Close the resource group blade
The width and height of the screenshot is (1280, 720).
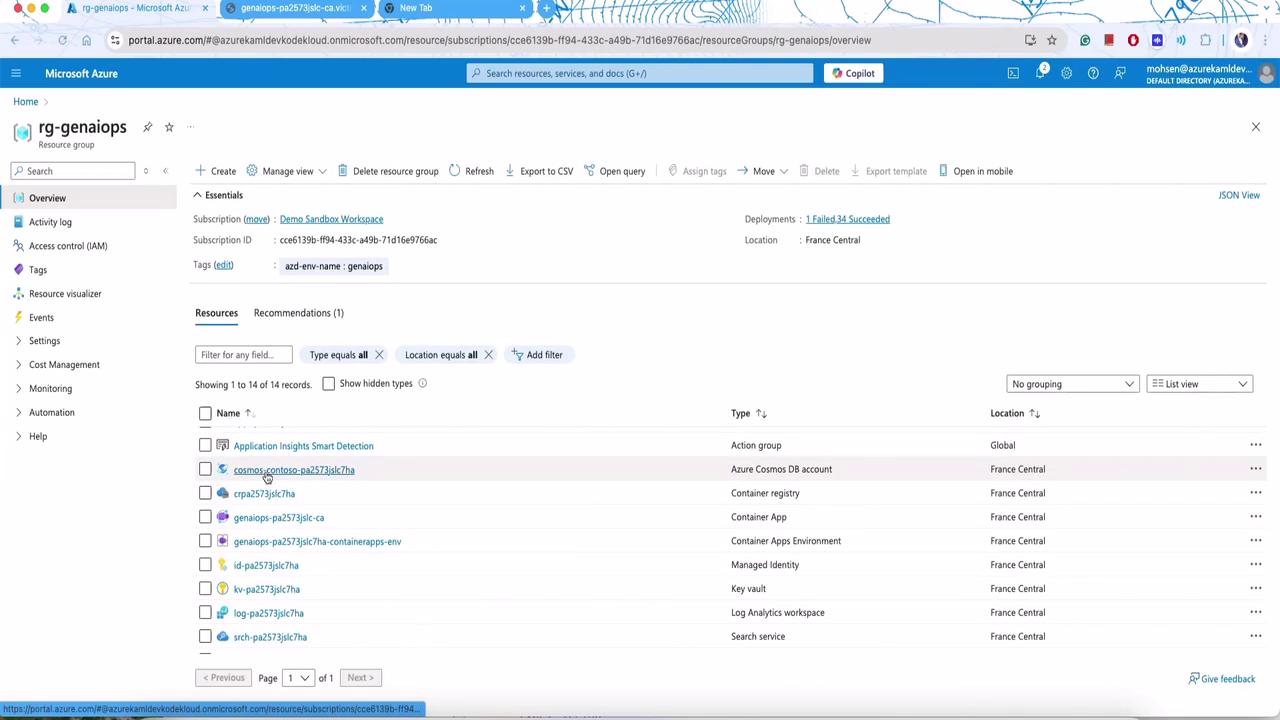point(1256,127)
